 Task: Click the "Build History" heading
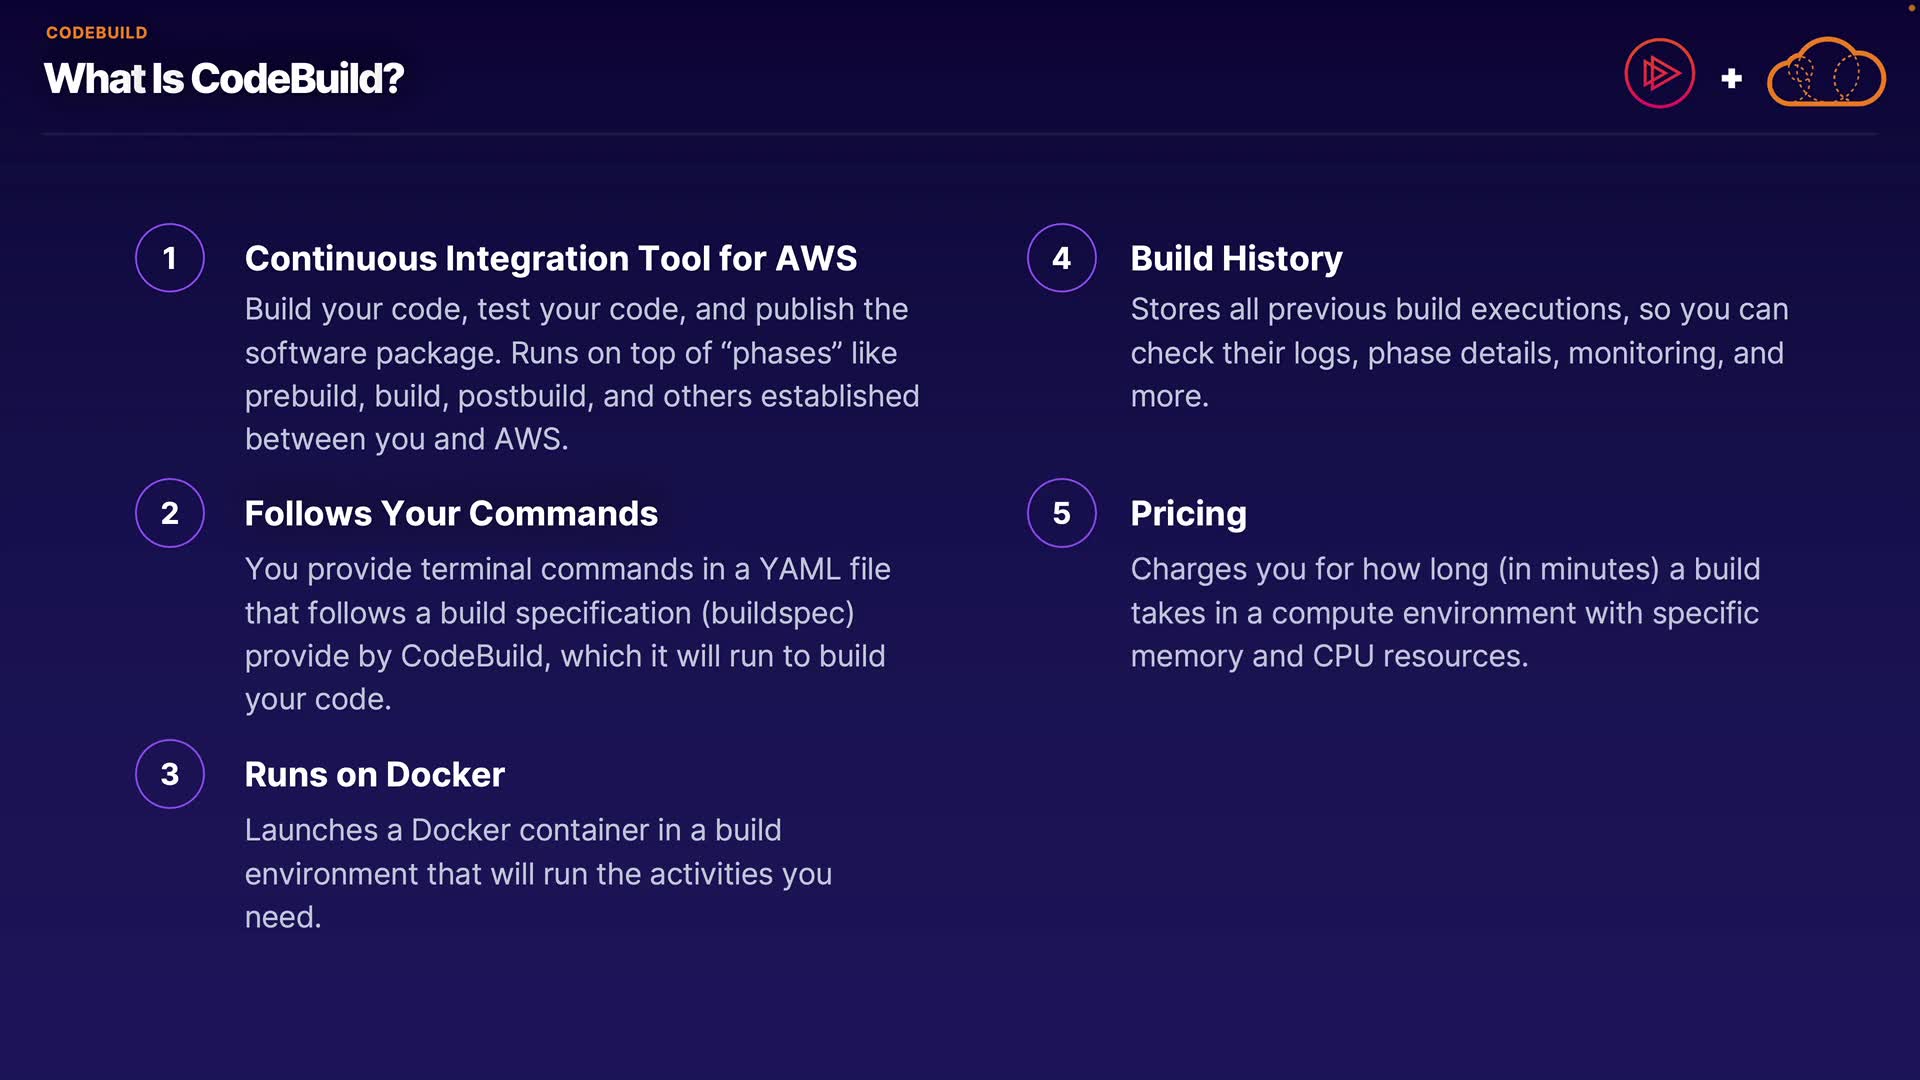pos(1236,258)
